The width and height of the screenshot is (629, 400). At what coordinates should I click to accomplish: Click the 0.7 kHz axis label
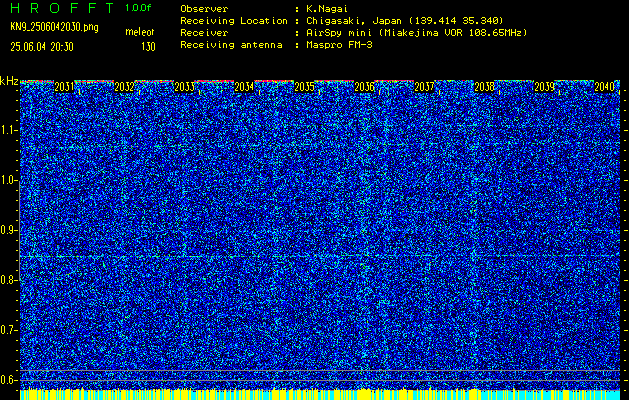(x=8, y=330)
